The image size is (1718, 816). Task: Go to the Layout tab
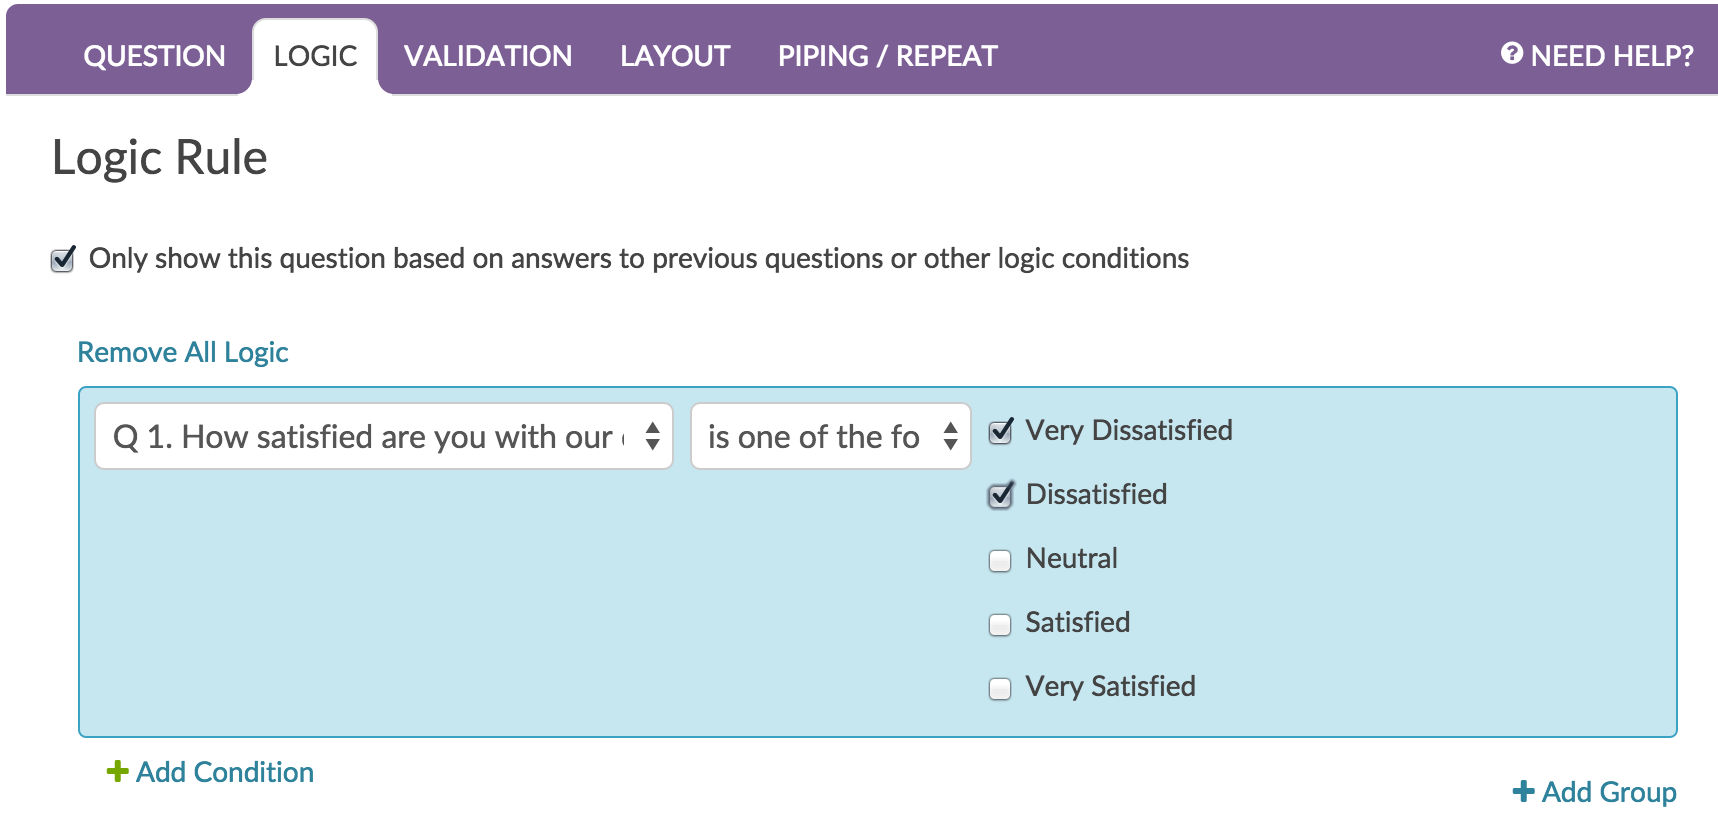tap(675, 56)
